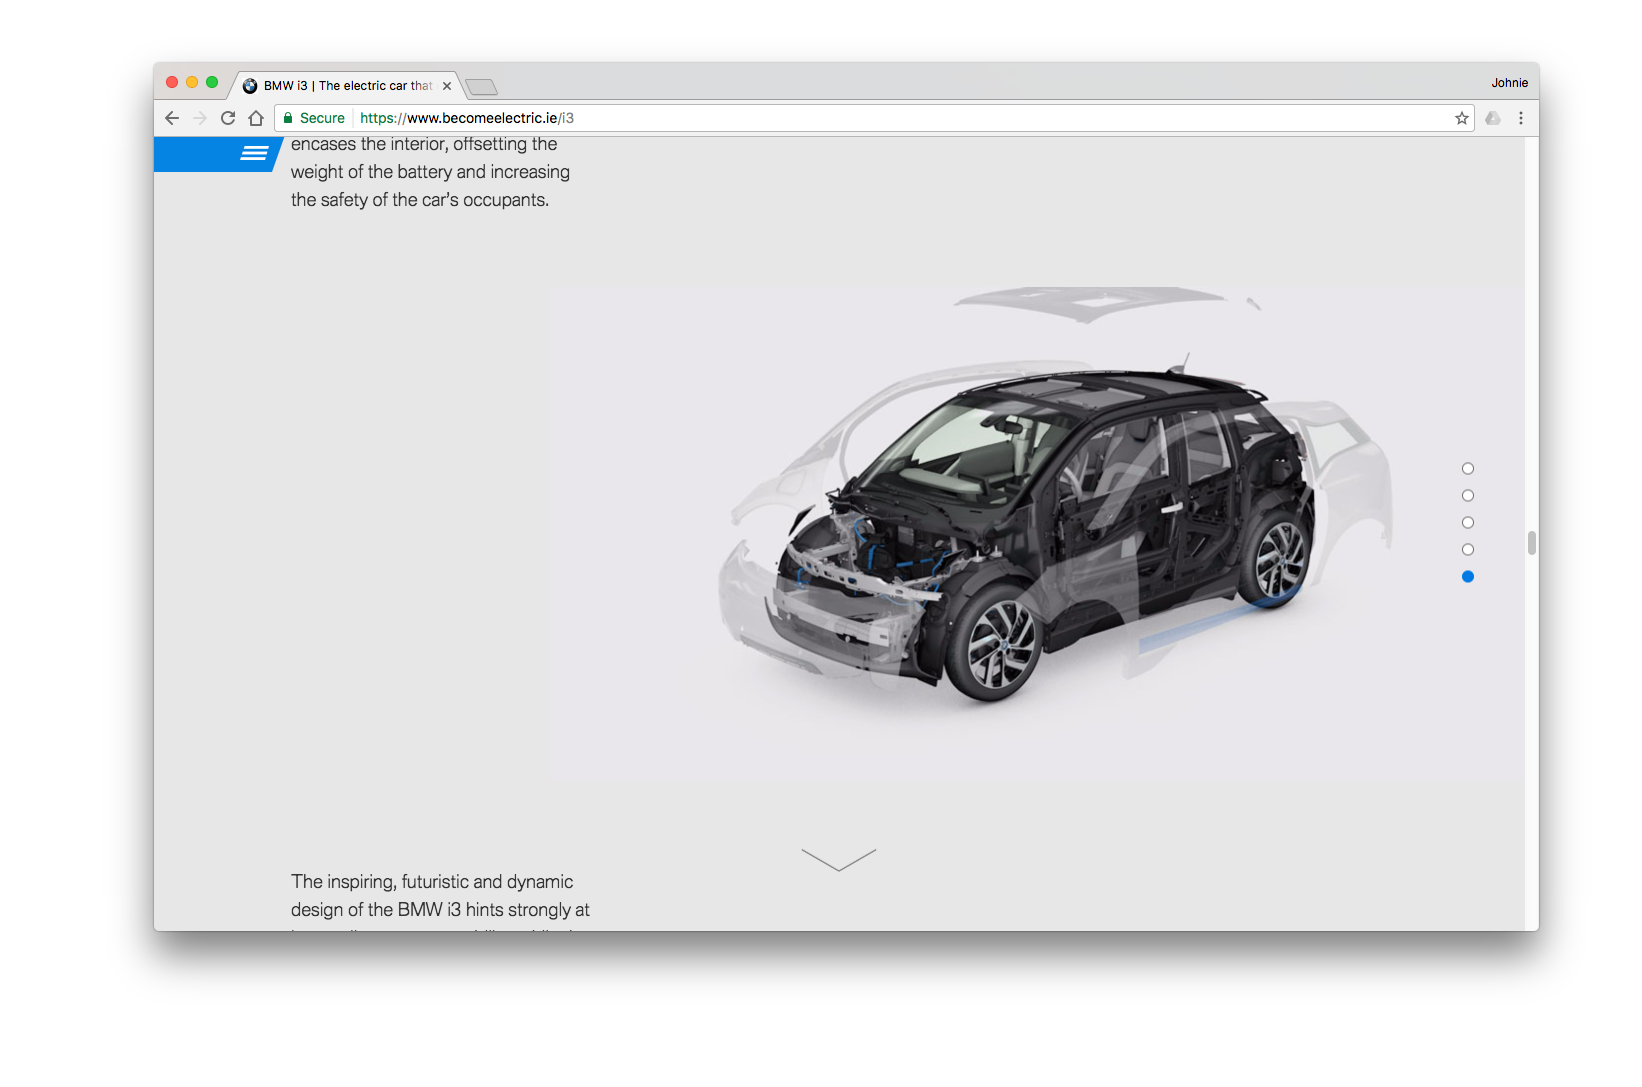Image resolution: width=1642 pixels, height=1087 pixels.
Task: Open the browser home page
Action: (256, 118)
